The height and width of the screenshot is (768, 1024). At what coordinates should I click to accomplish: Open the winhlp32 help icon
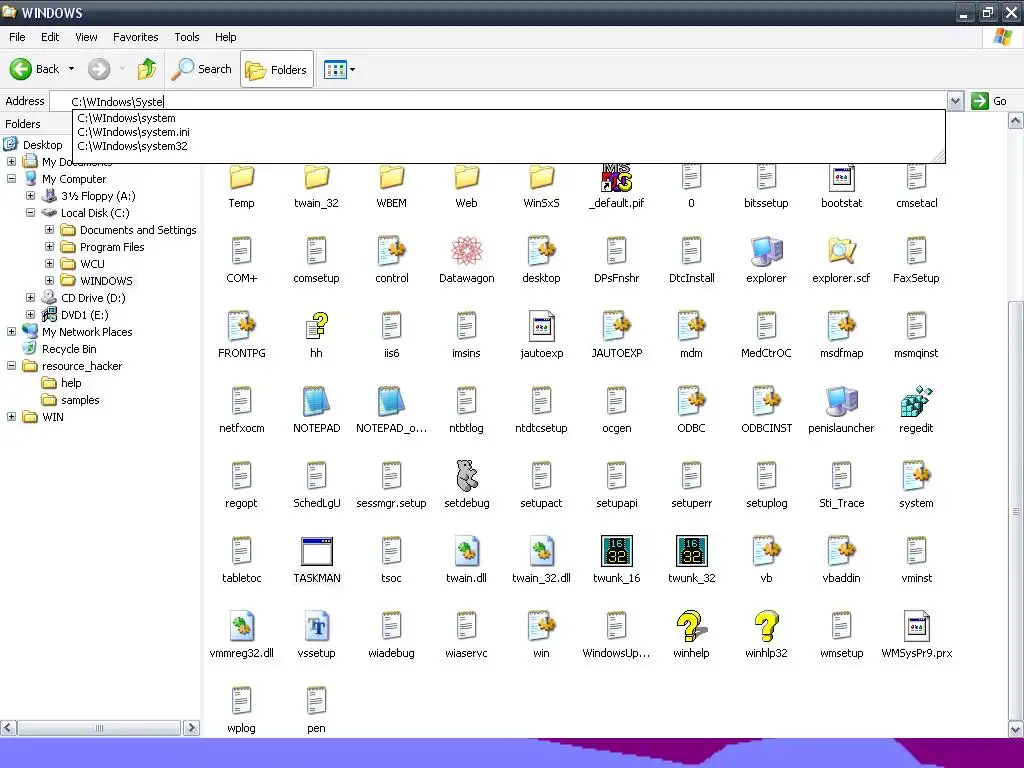766,626
